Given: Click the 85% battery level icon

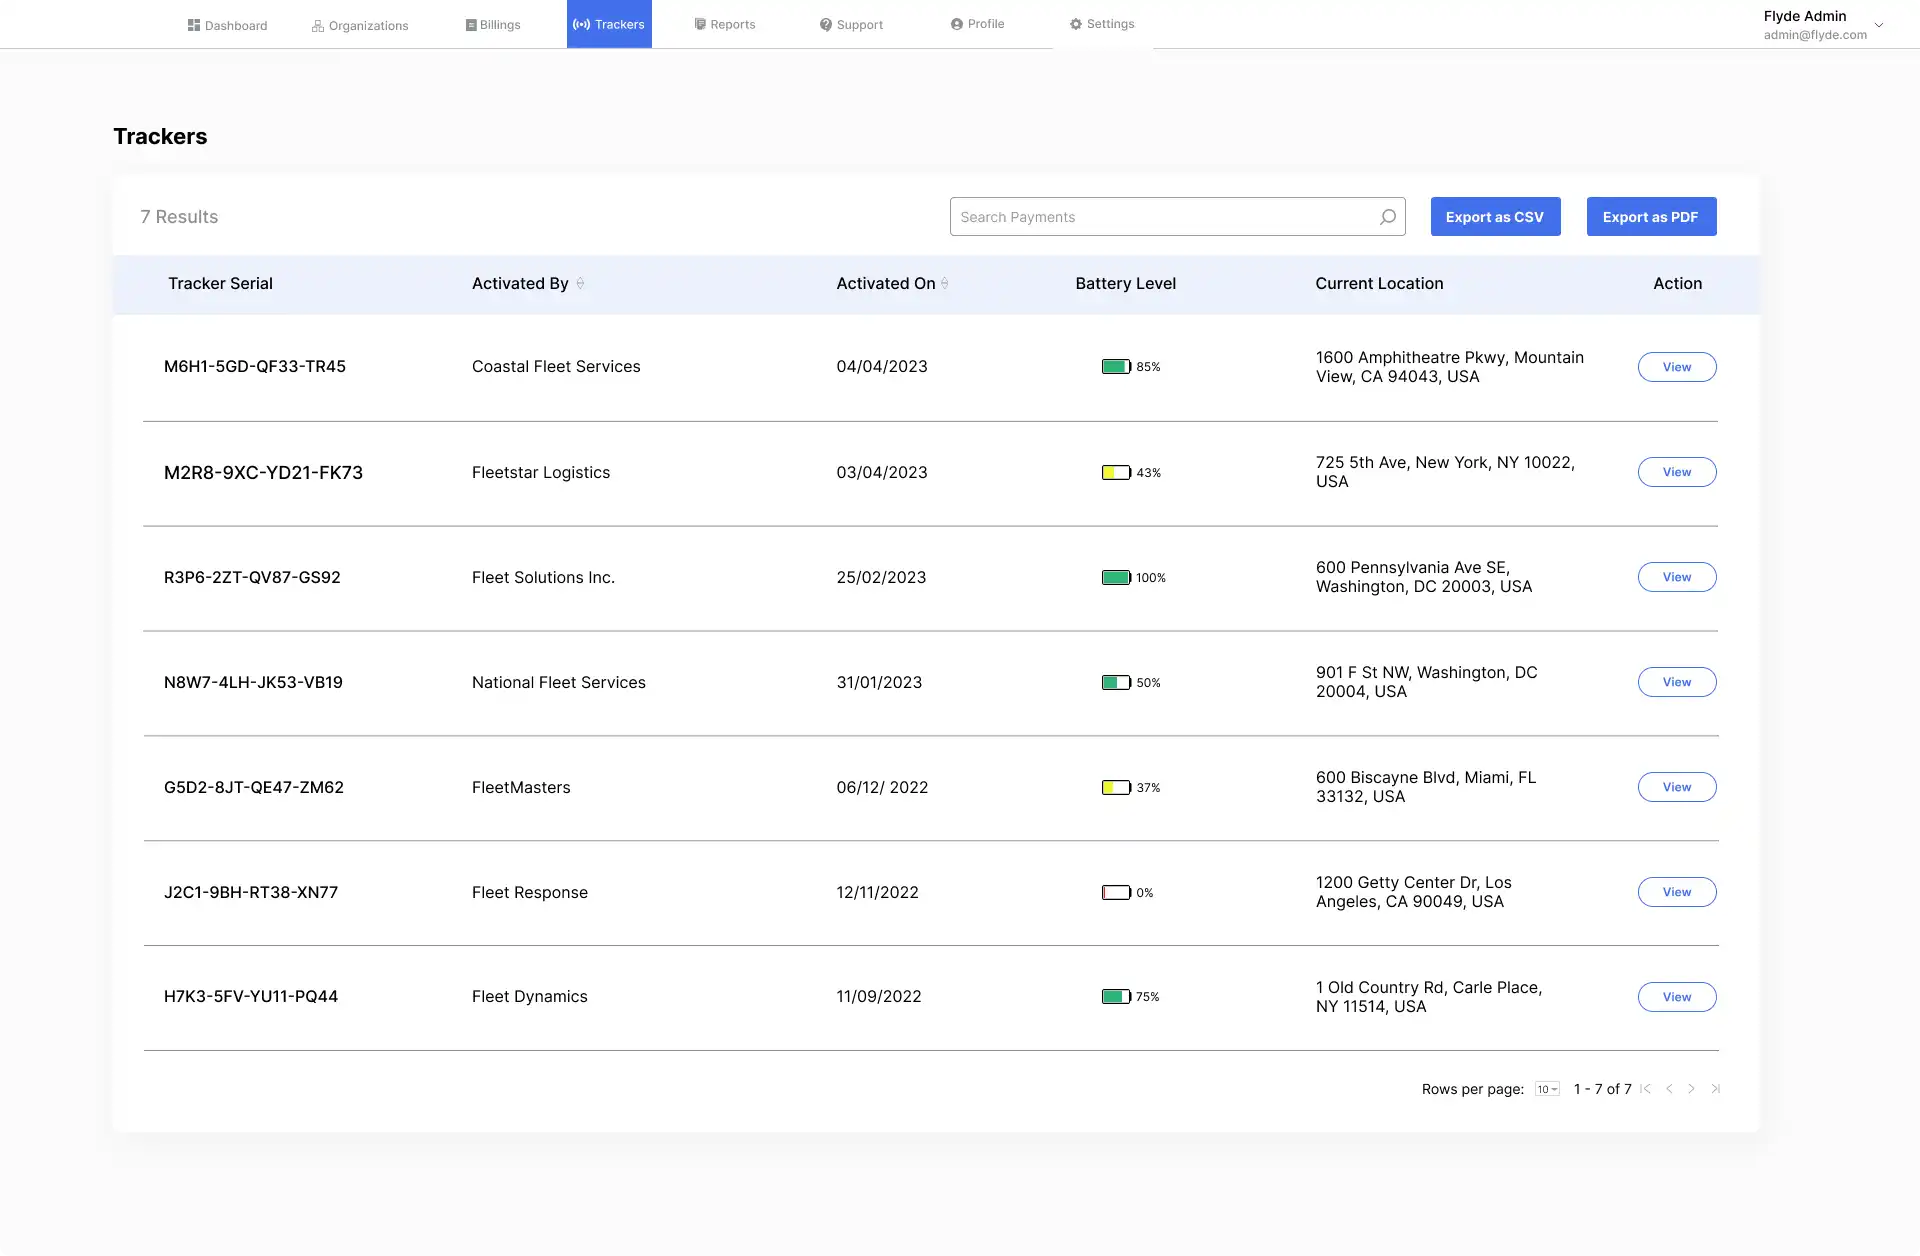Looking at the screenshot, I should point(1116,367).
